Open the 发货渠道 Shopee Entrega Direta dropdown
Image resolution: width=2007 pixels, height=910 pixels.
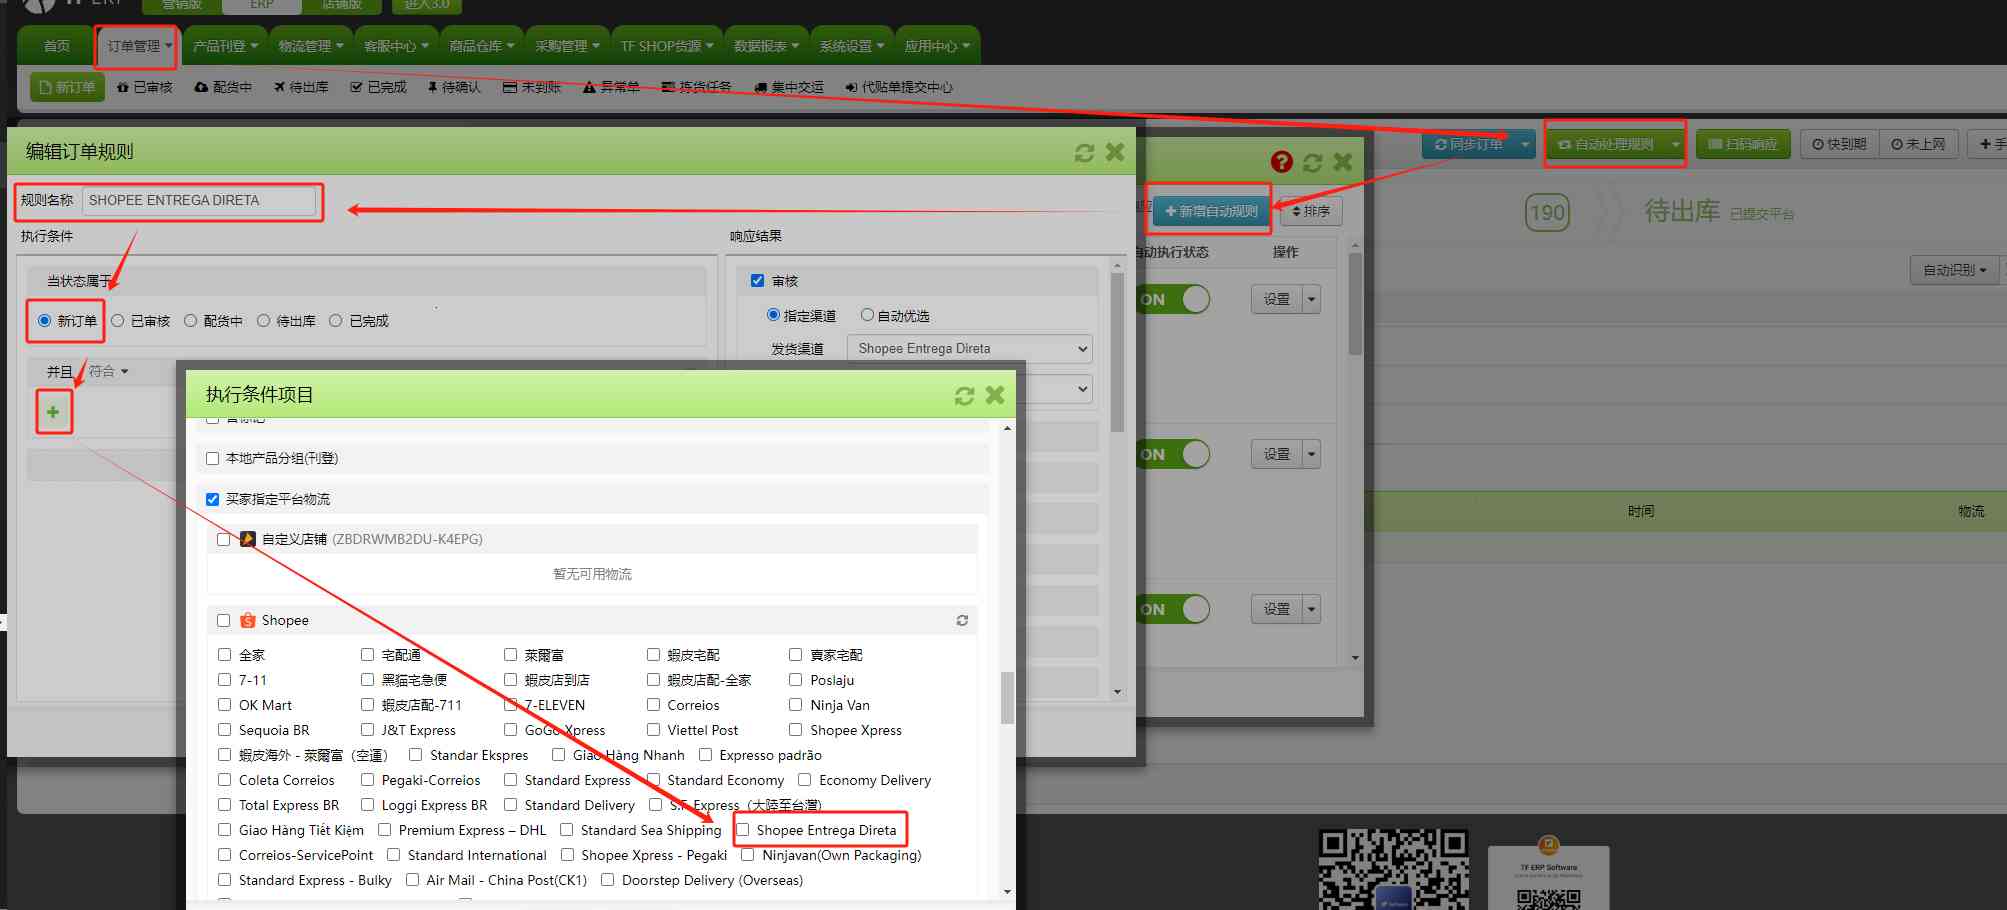[968, 349]
